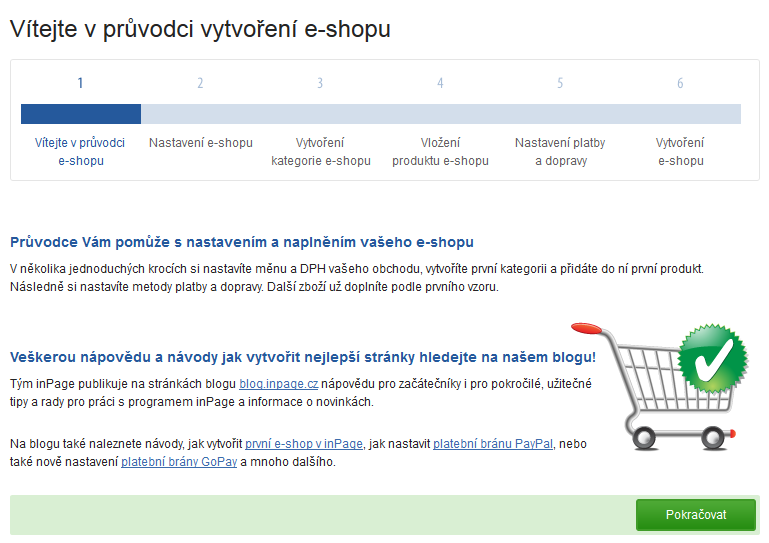Click the filled blue progress bar segment

(80, 114)
